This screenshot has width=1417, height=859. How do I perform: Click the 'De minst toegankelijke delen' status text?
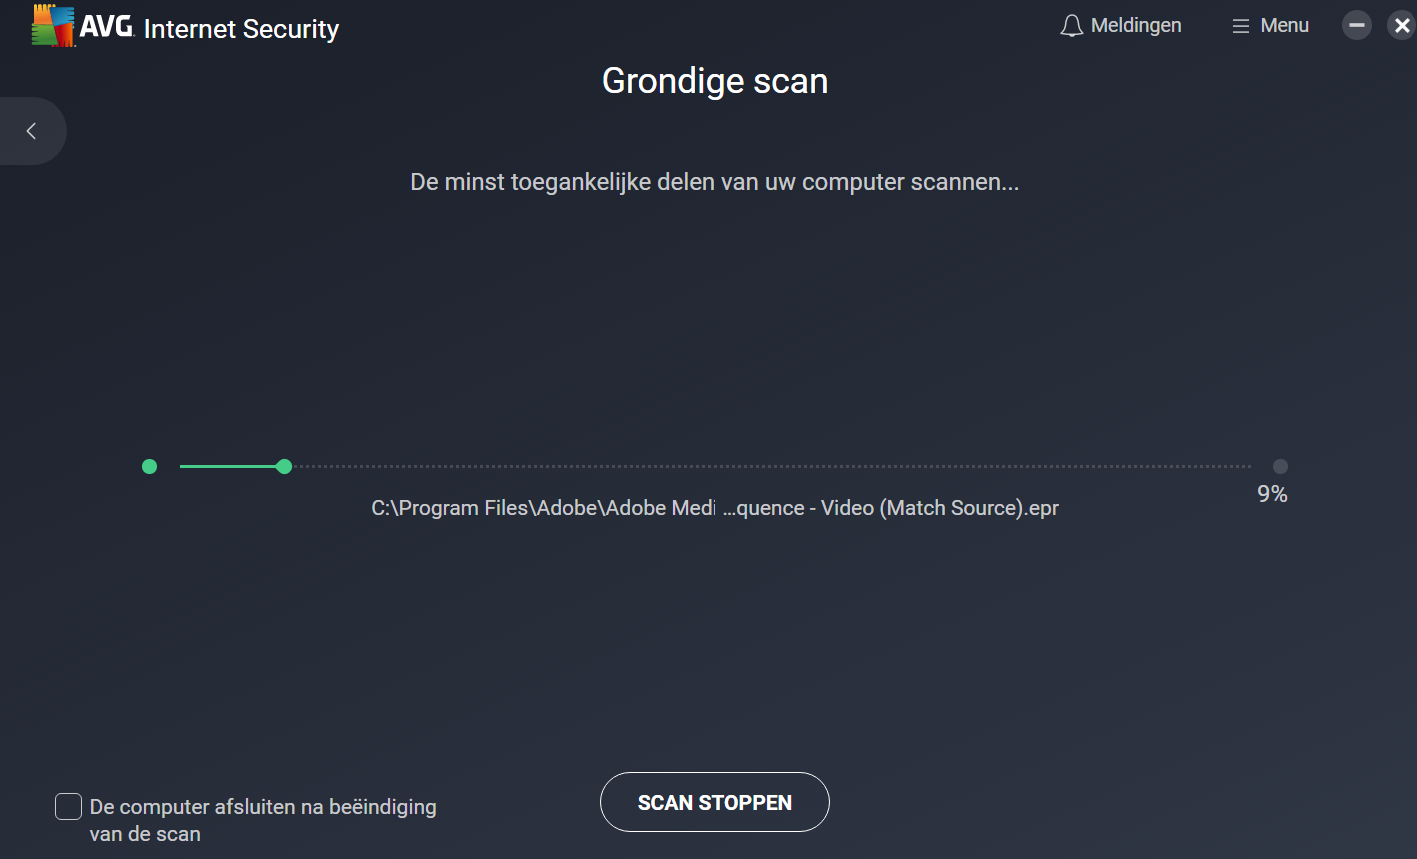714,182
